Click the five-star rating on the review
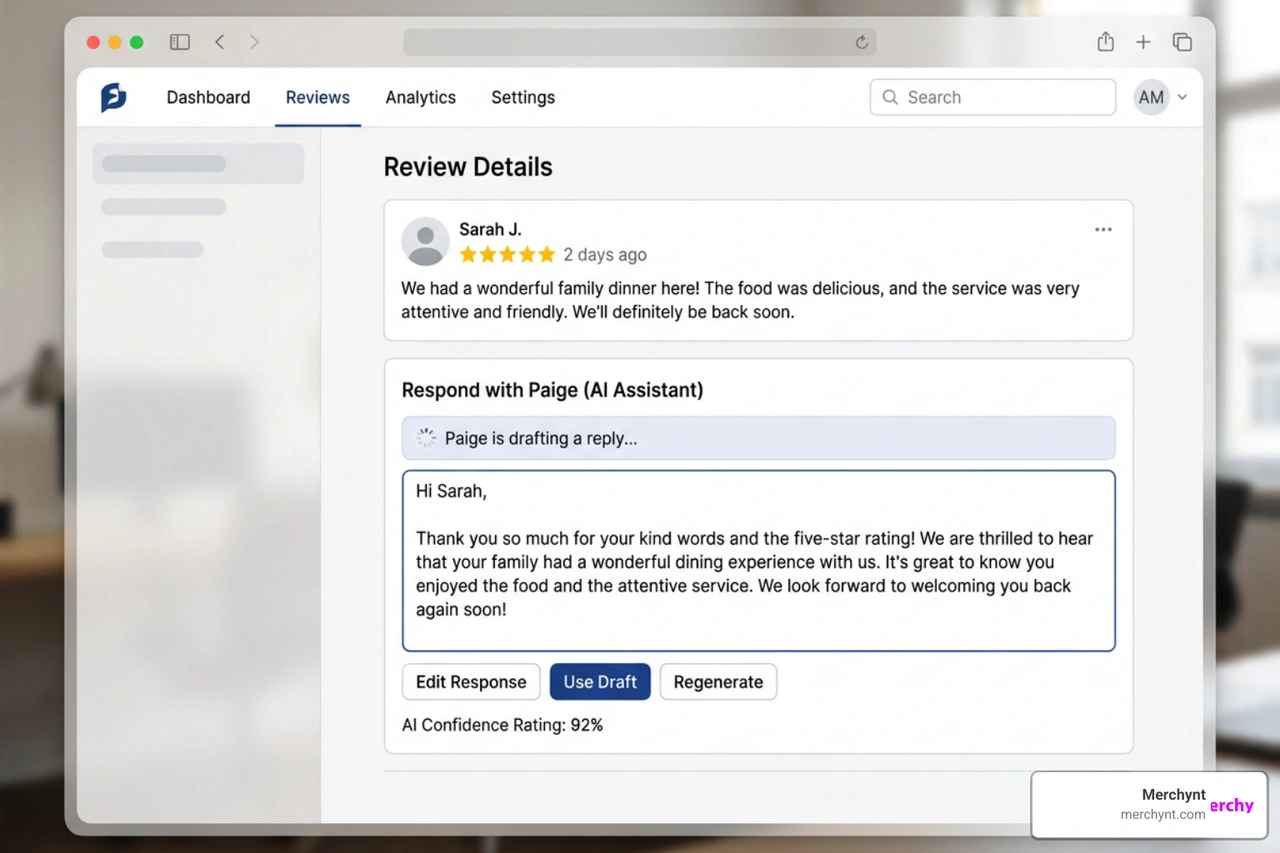1280x853 pixels. [507, 254]
